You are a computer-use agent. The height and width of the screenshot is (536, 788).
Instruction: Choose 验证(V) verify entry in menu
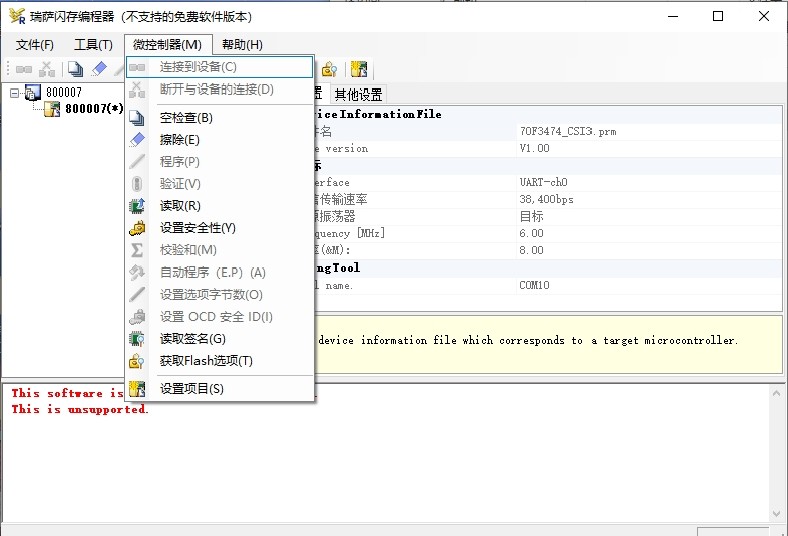219,184
